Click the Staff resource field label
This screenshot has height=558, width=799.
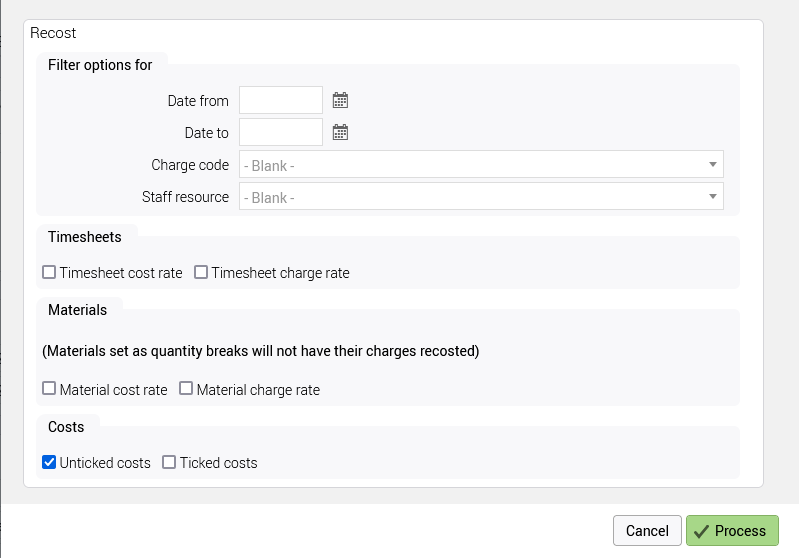pyautogui.click(x=185, y=197)
